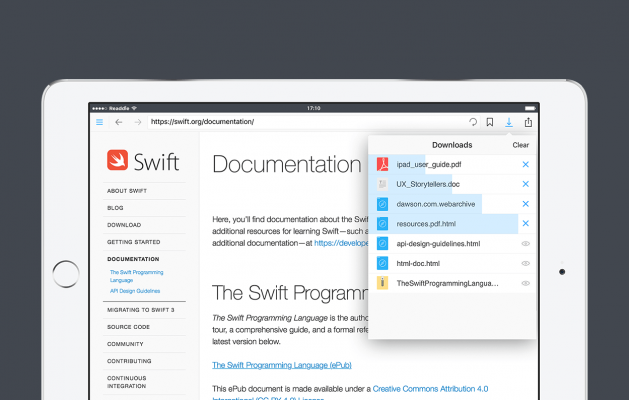Open the share icon in toolbar
The width and height of the screenshot is (629, 400).
click(x=528, y=122)
